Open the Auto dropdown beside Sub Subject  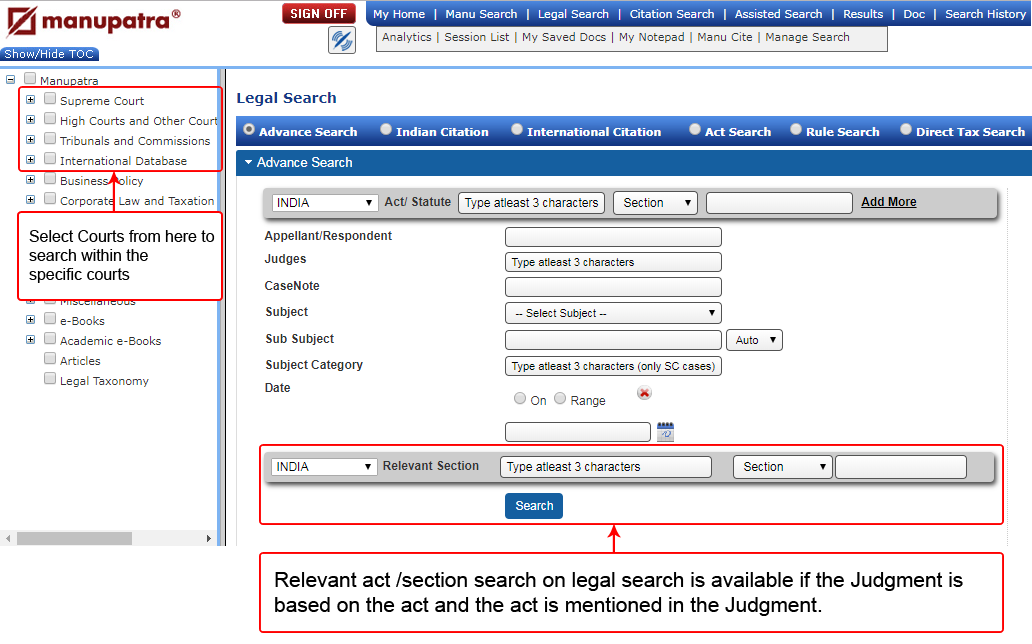pyautogui.click(x=754, y=340)
